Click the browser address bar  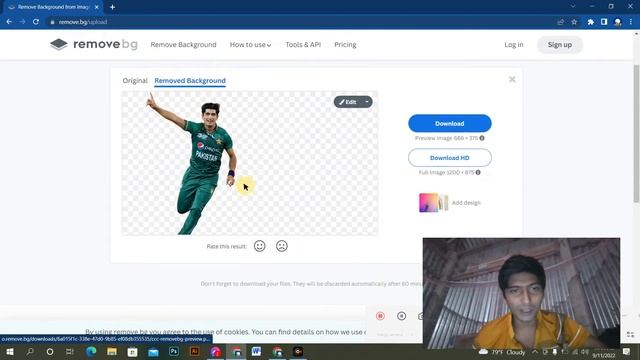click(x=300, y=22)
